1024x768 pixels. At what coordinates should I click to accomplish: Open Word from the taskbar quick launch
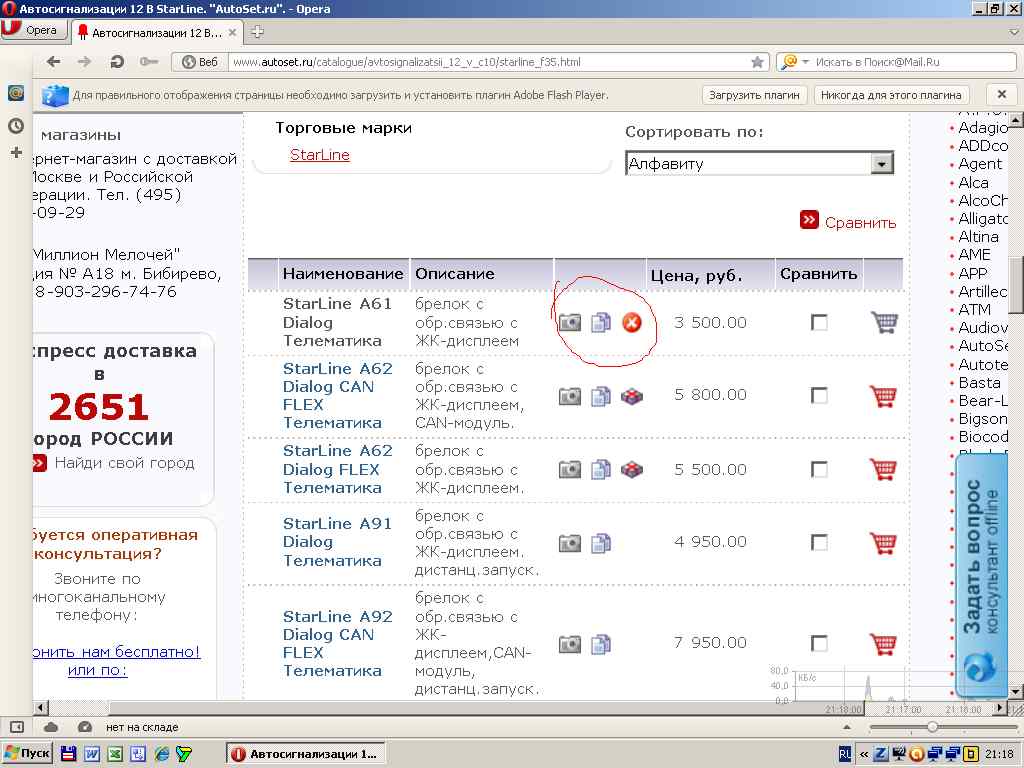(91, 754)
